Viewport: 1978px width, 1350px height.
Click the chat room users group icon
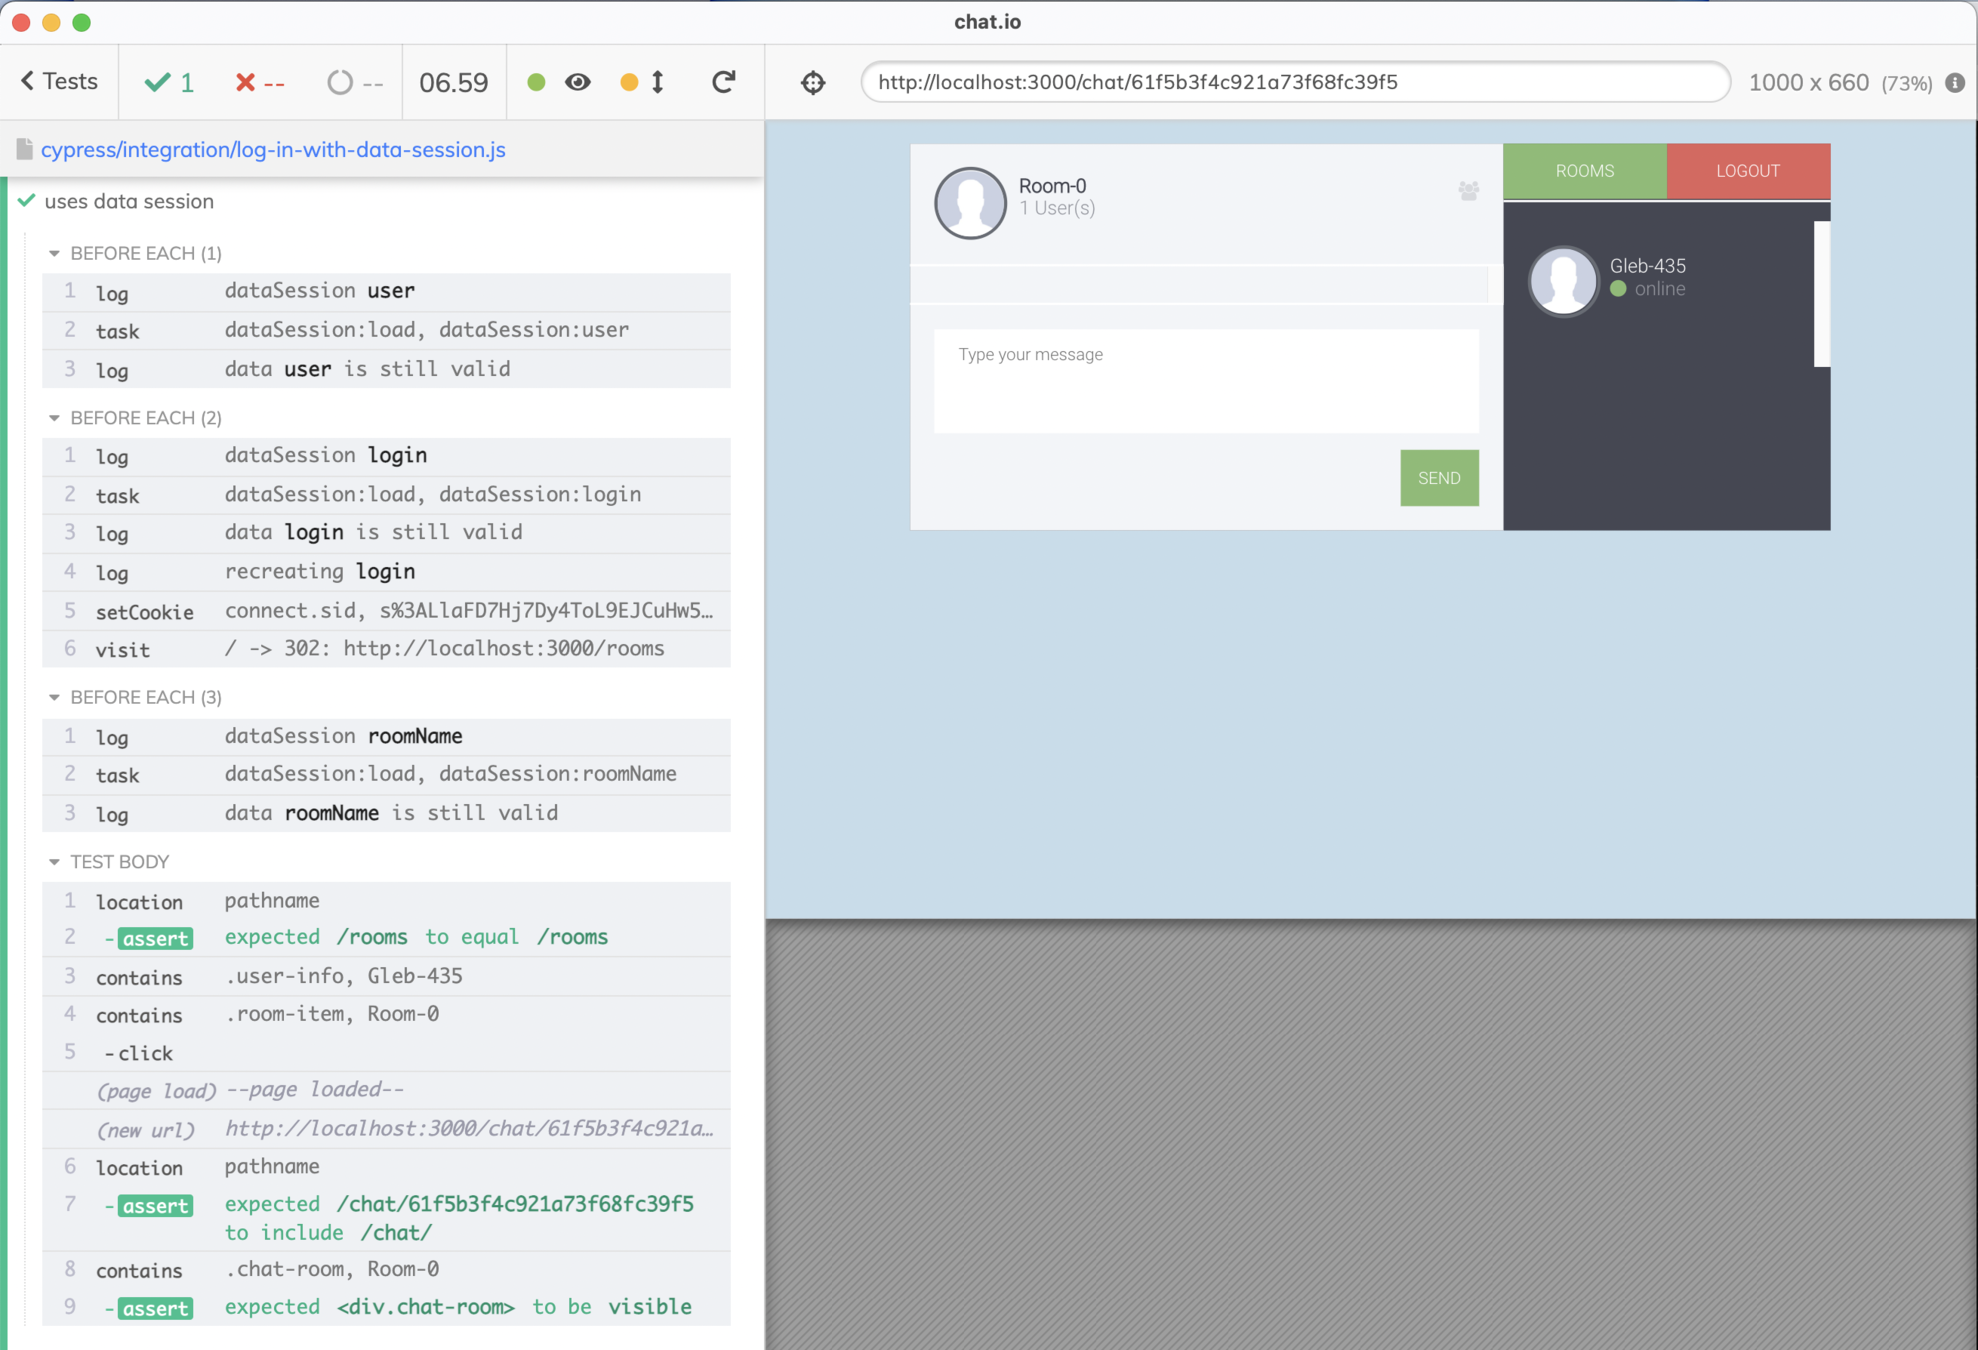1468,190
